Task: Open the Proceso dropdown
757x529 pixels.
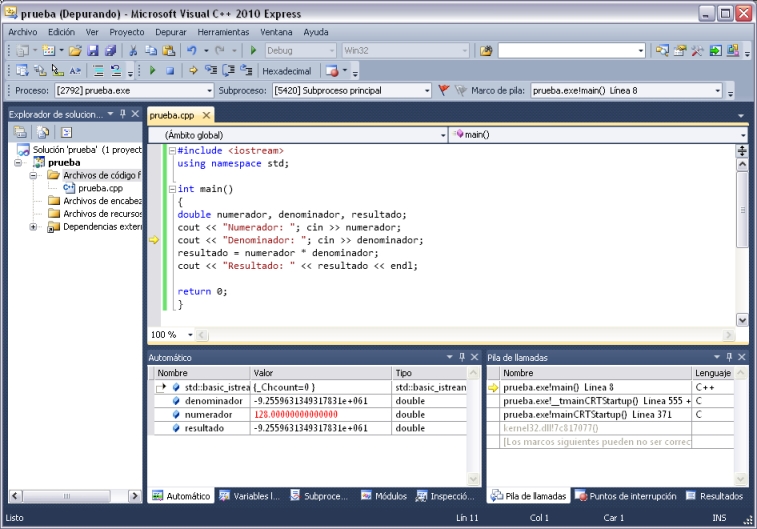Action: tap(209, 90)
